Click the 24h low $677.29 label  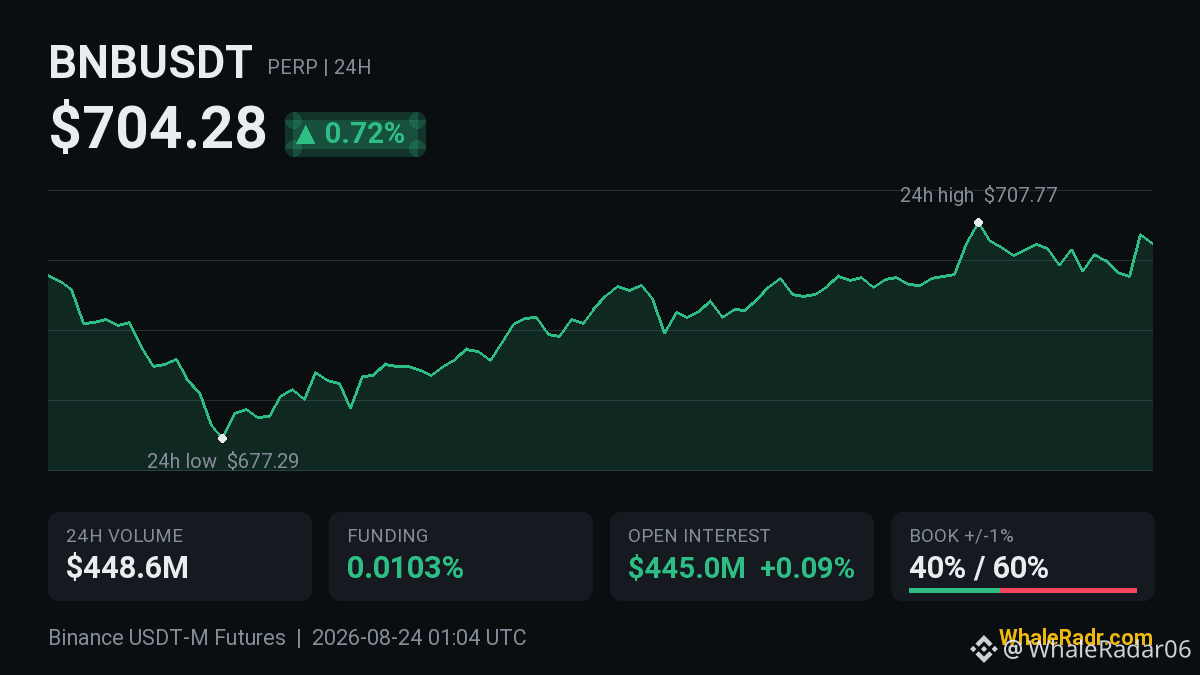(223, 461)
